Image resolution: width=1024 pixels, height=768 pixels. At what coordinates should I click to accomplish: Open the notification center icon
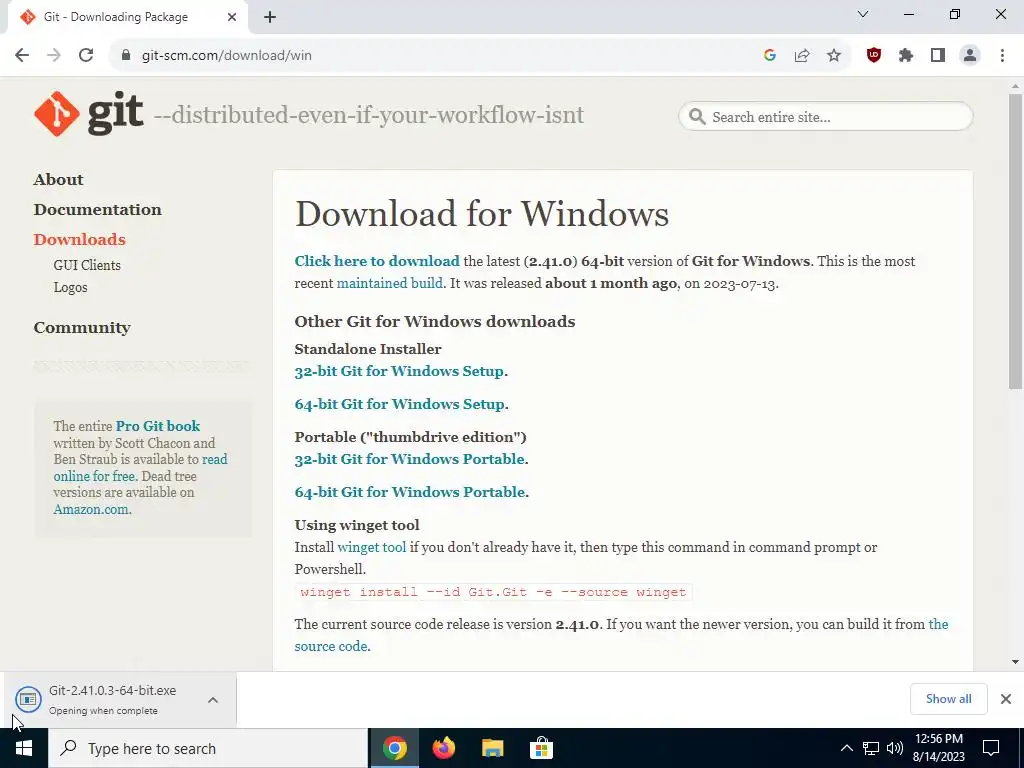tap(991, 748)
